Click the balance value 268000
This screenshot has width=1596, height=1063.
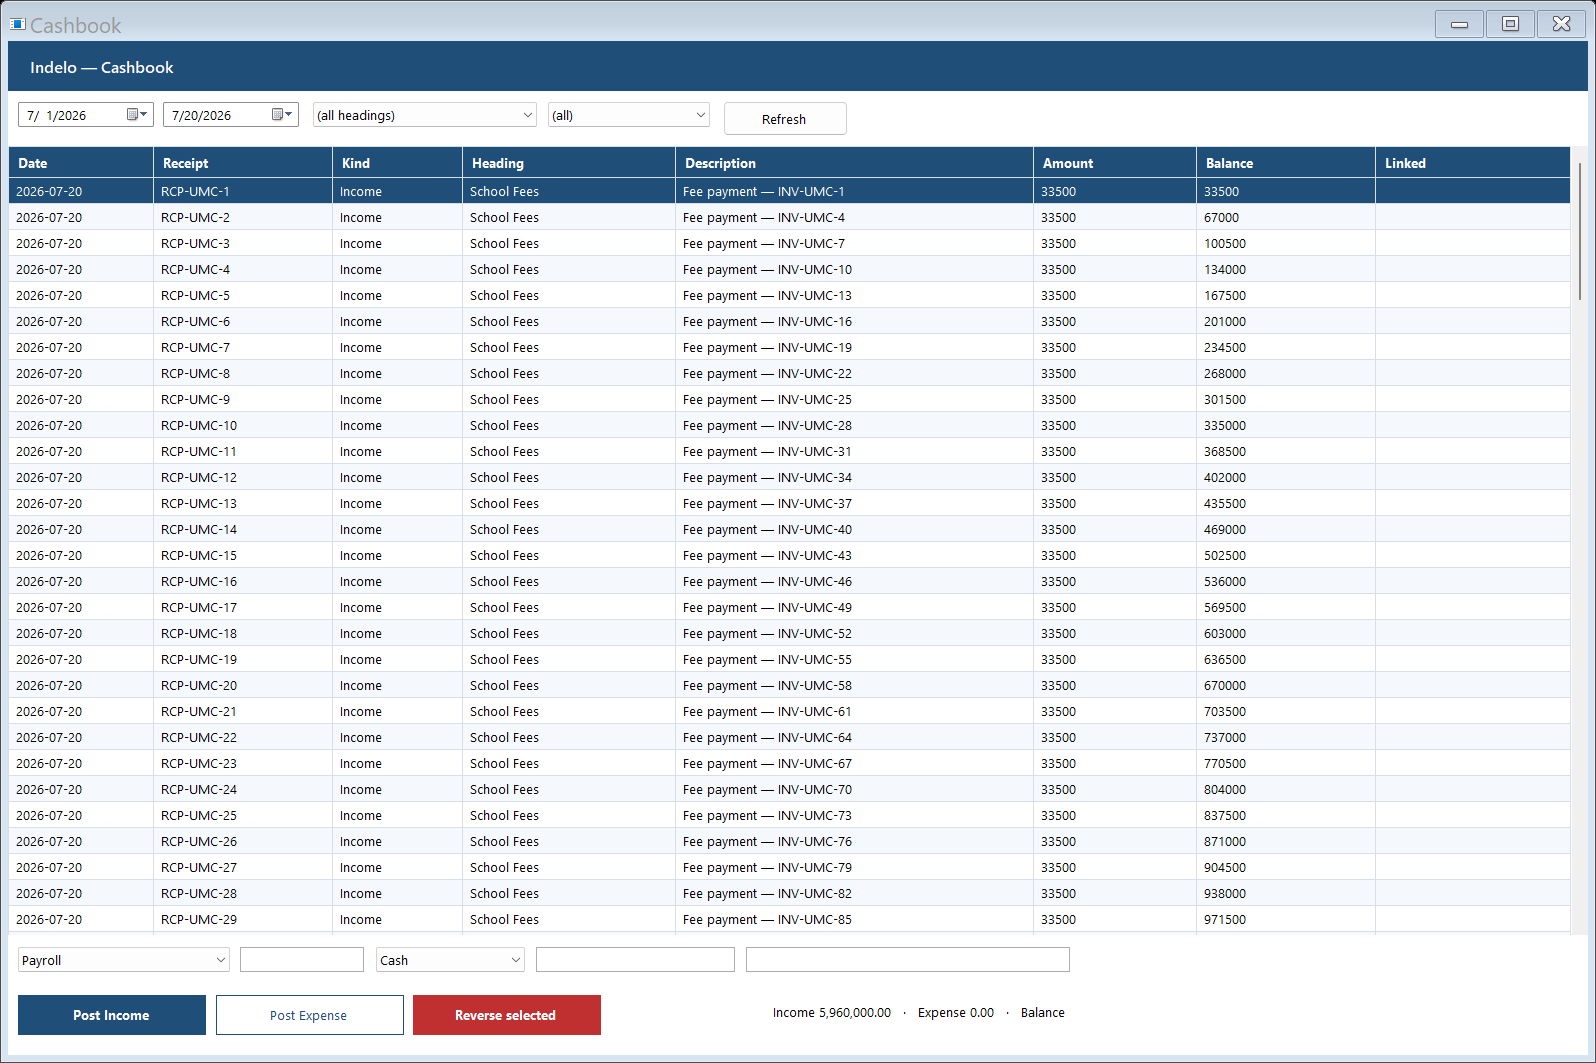(1225, 373)
